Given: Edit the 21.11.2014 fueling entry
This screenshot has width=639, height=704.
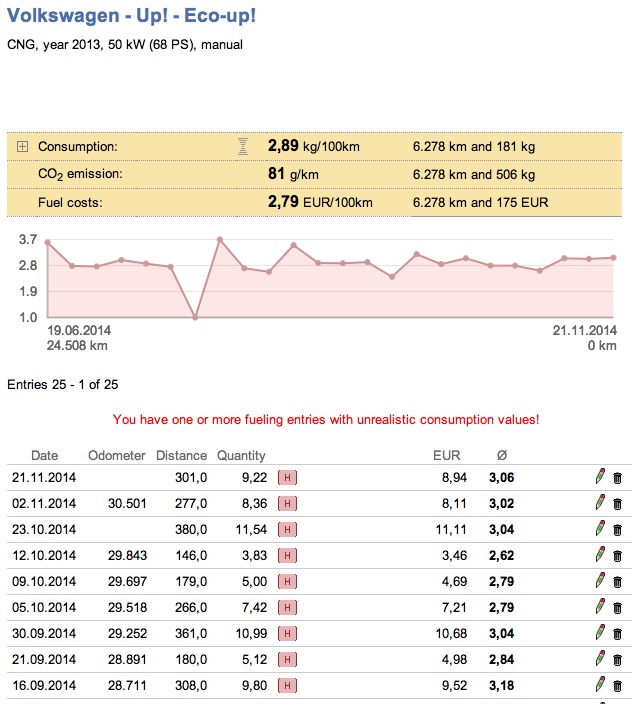Looking at the screenshot, I should [x=600, y=476].
